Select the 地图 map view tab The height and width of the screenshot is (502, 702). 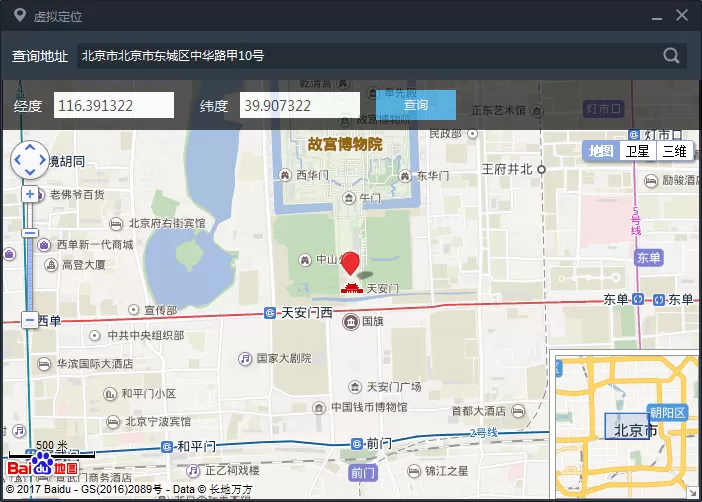click(601, 151)
